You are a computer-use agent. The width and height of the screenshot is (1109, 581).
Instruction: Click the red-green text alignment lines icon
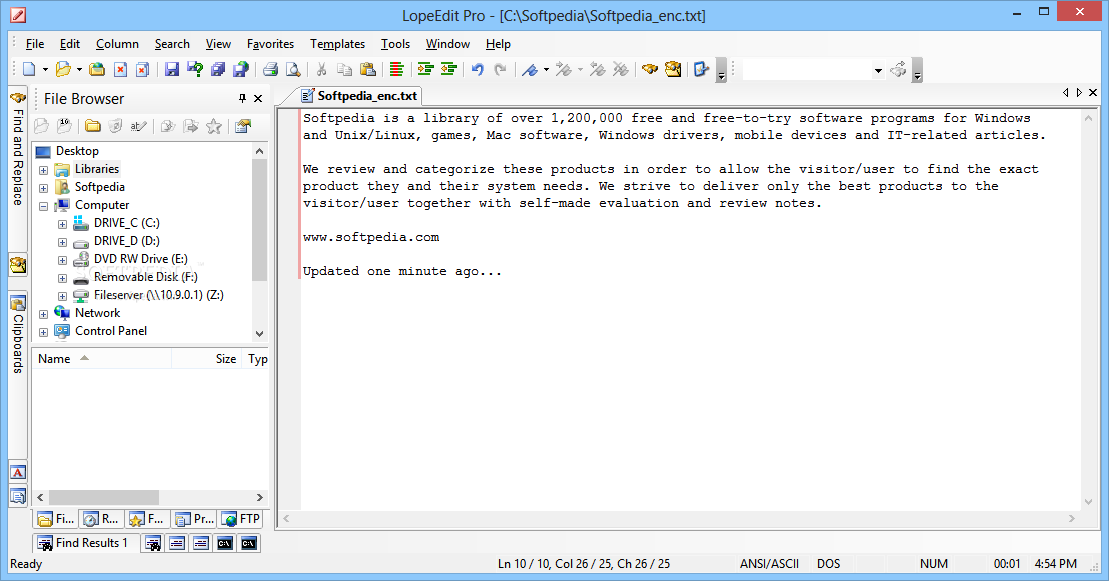pyautogui.click(x=397, y=69)
